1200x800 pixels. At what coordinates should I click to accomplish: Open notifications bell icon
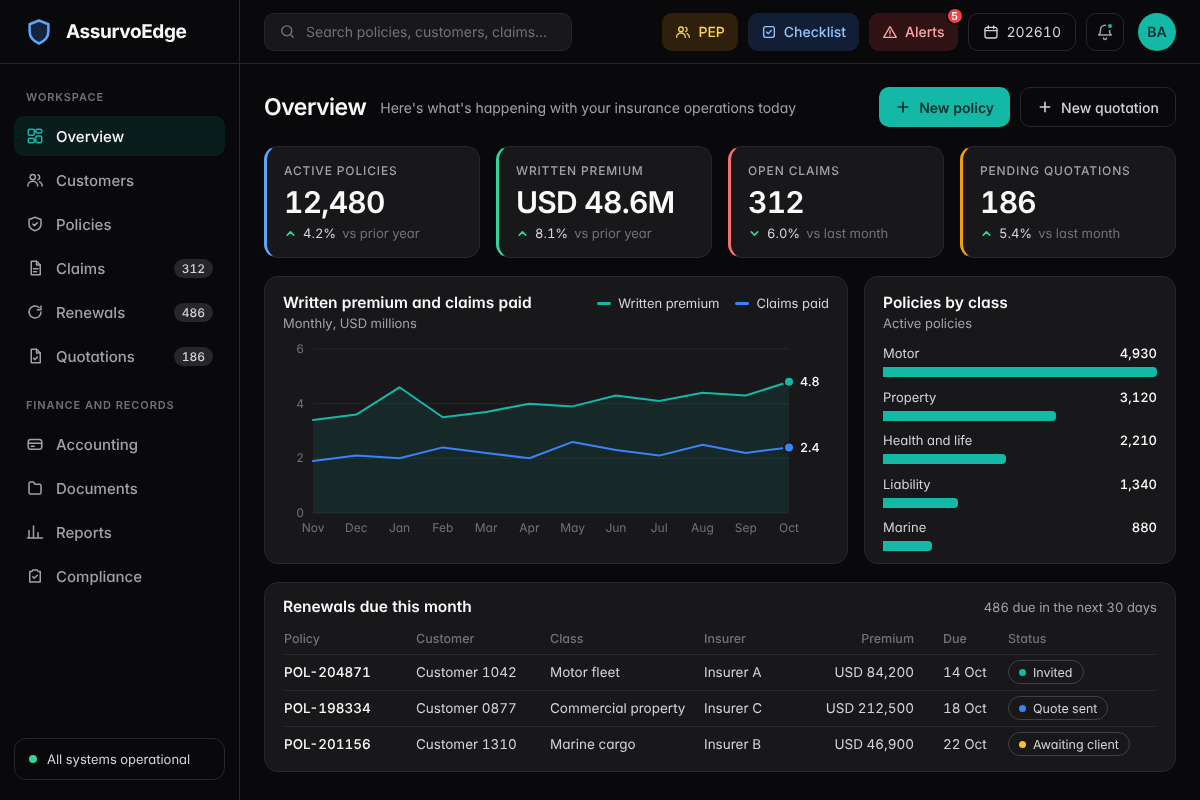(1105, 32)
